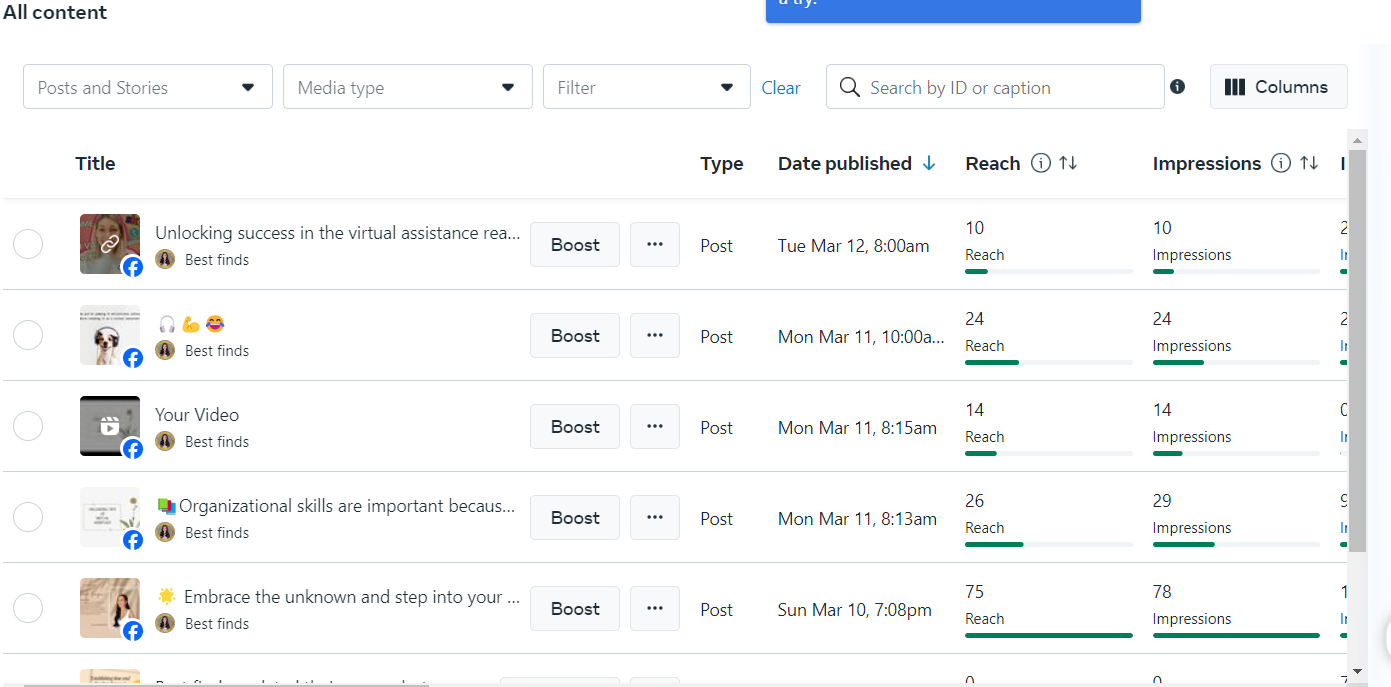This screenshot has width=1391, height=687.
Task: Open more options for Organizational skills post
Action: coord(655,518)
